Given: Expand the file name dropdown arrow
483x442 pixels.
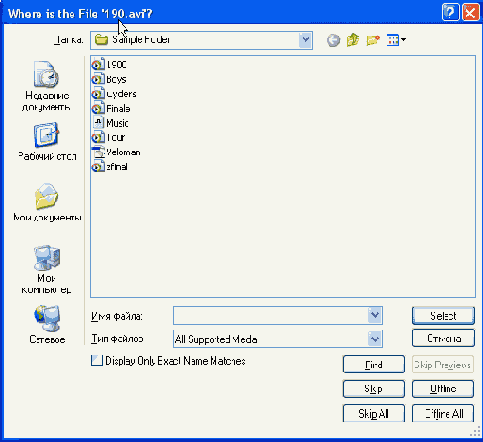Looking at the screenshot, I should pos(375,315).
